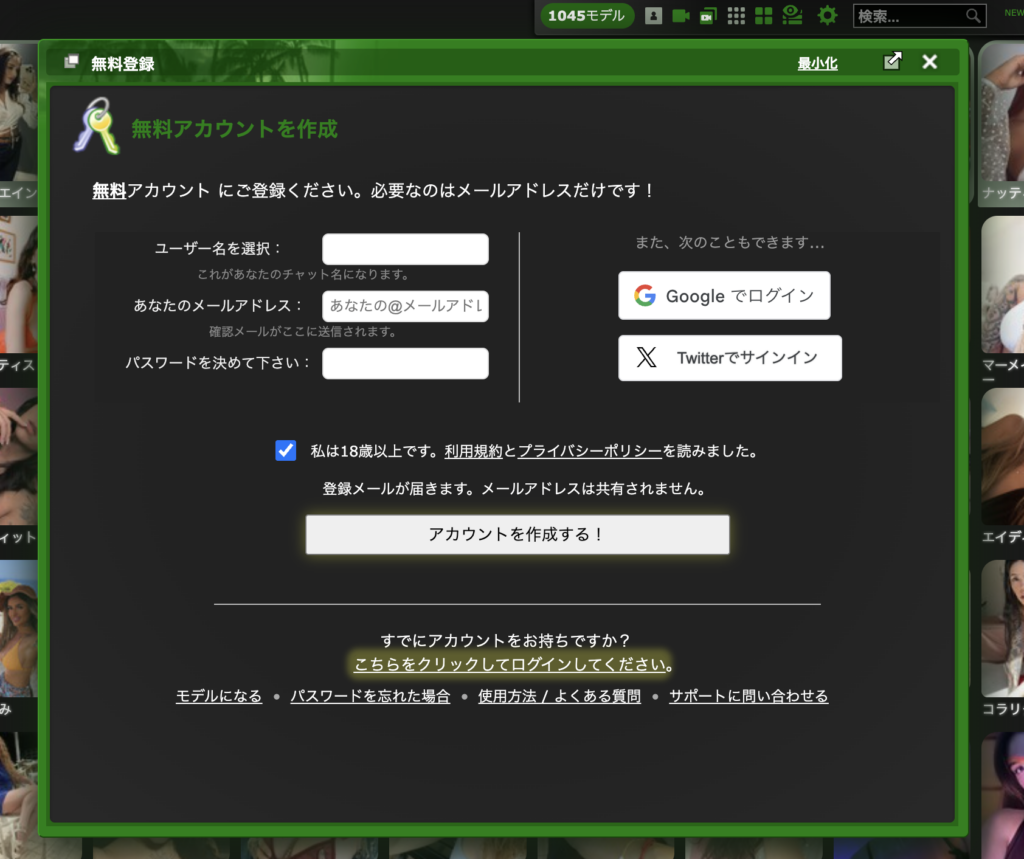Select the video camera icon in the toolbar
Viewport: 1024px width, 859px height.
point(681,15)
